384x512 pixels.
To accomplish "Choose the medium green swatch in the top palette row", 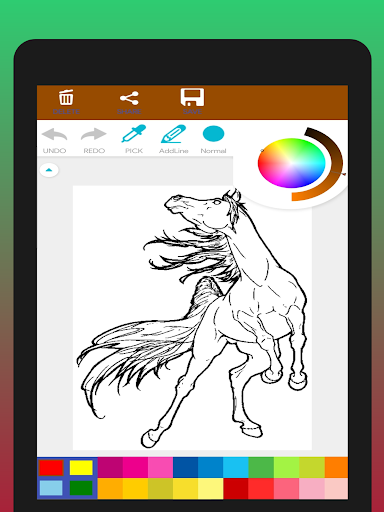I will [261, 467].
